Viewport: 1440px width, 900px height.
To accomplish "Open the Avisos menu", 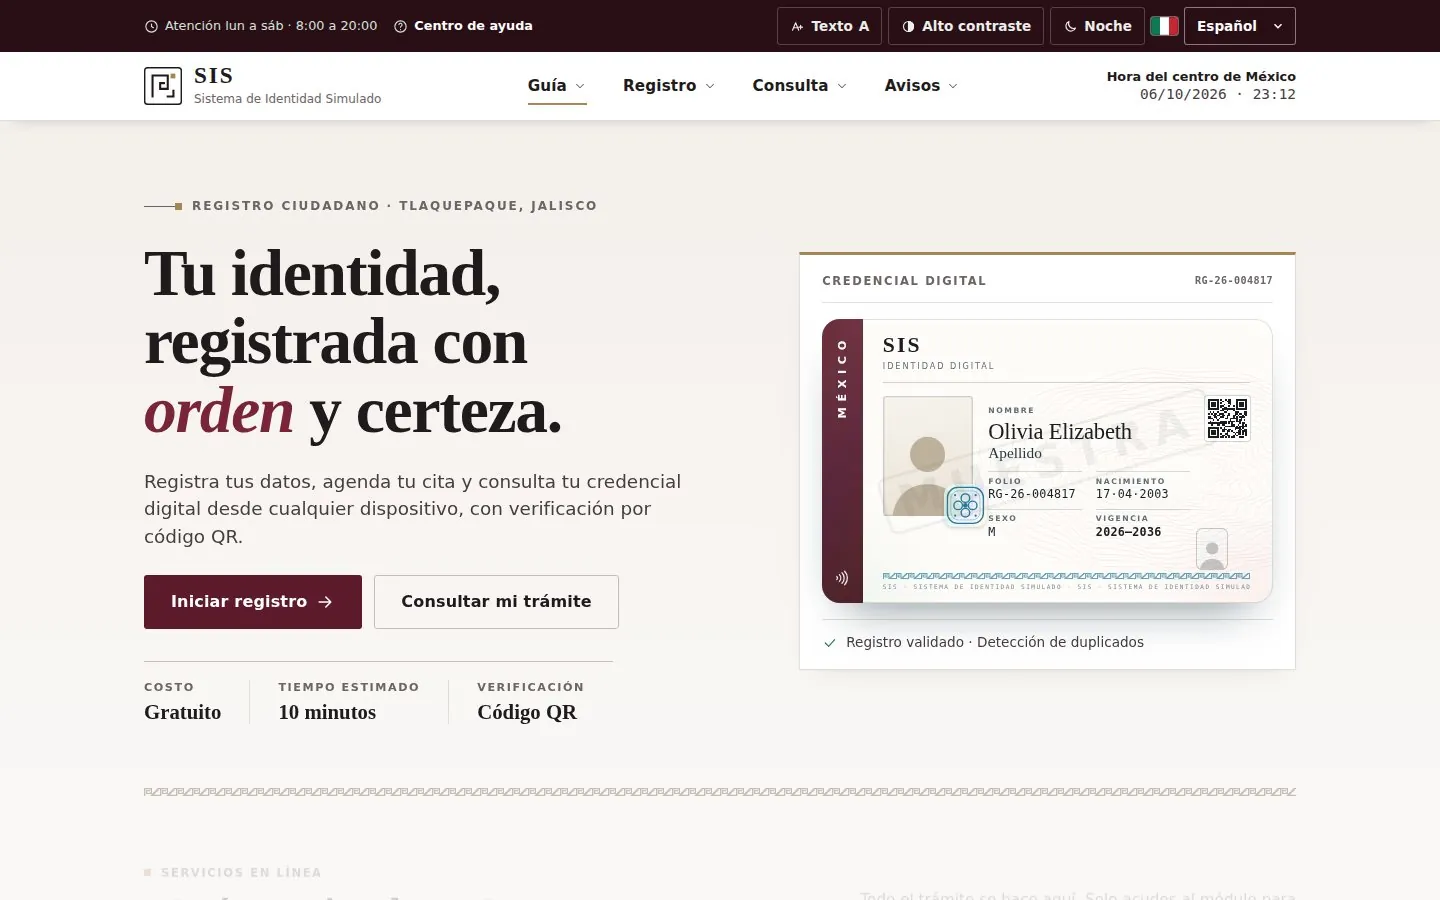I will [x=921, y=86].
